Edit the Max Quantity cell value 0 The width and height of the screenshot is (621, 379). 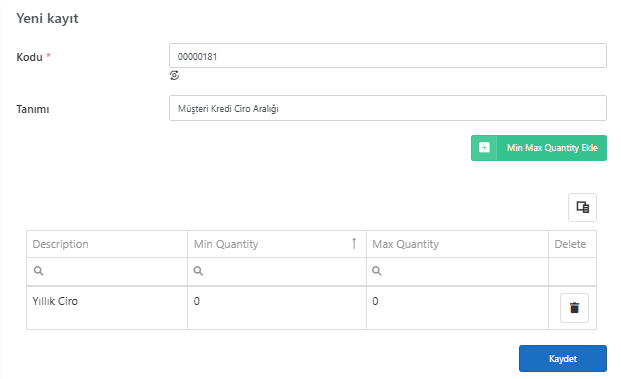(457, 308)
